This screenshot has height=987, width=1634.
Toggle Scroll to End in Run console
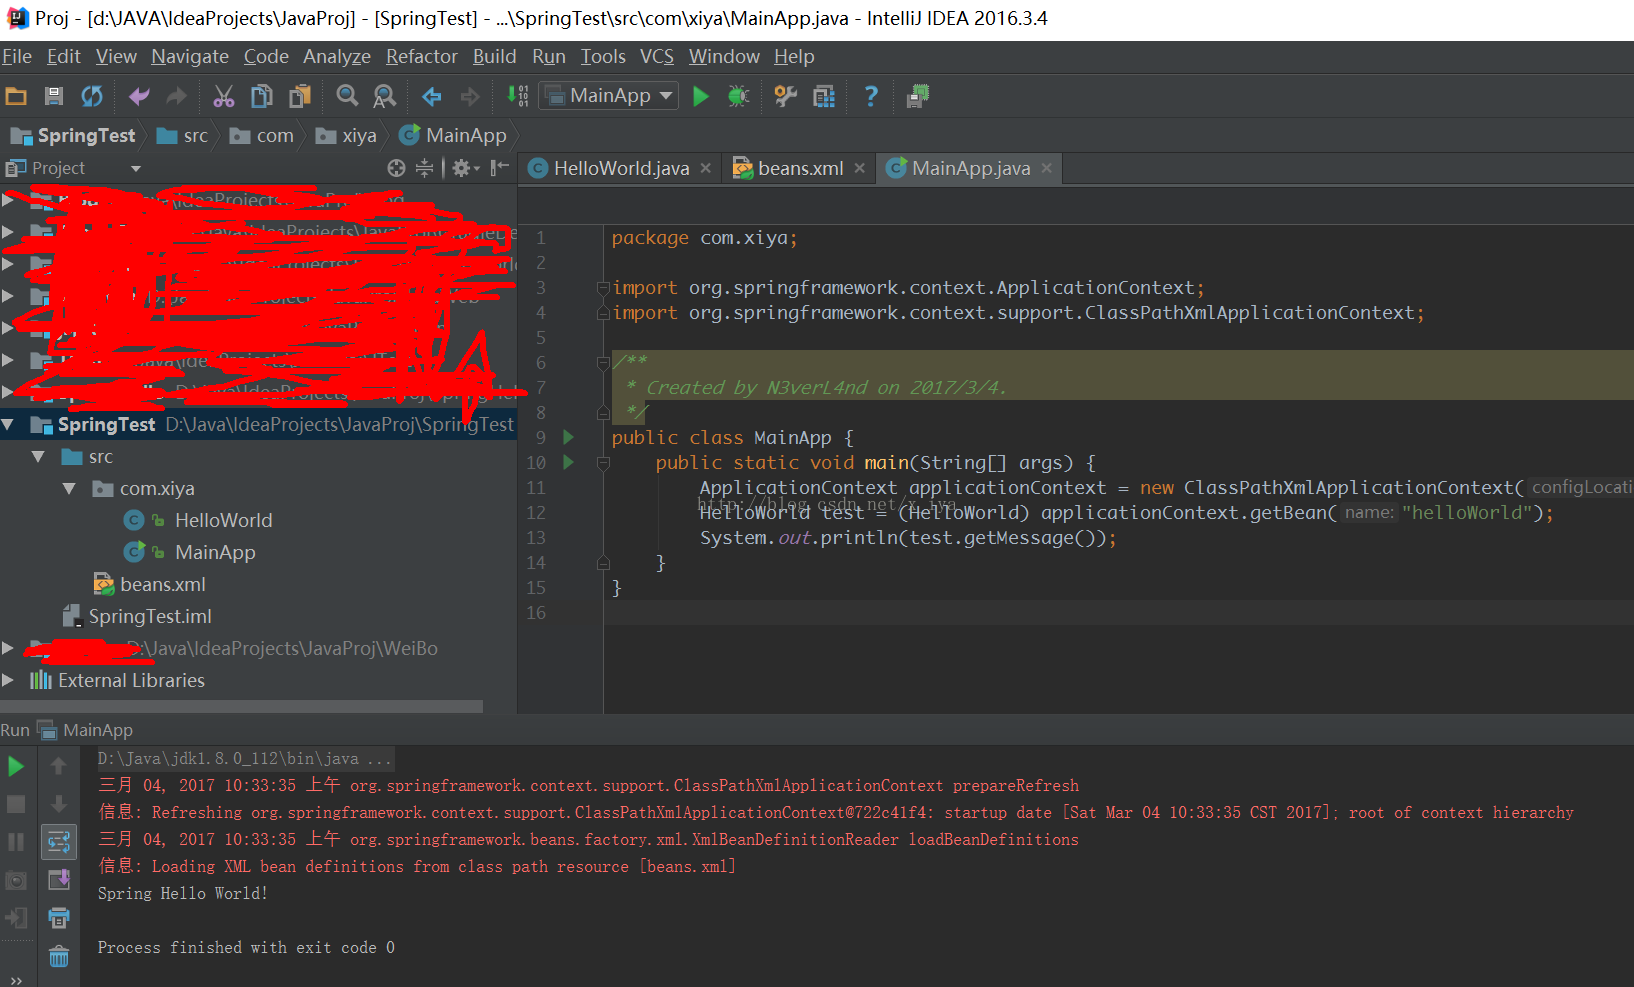pos(59,880)
